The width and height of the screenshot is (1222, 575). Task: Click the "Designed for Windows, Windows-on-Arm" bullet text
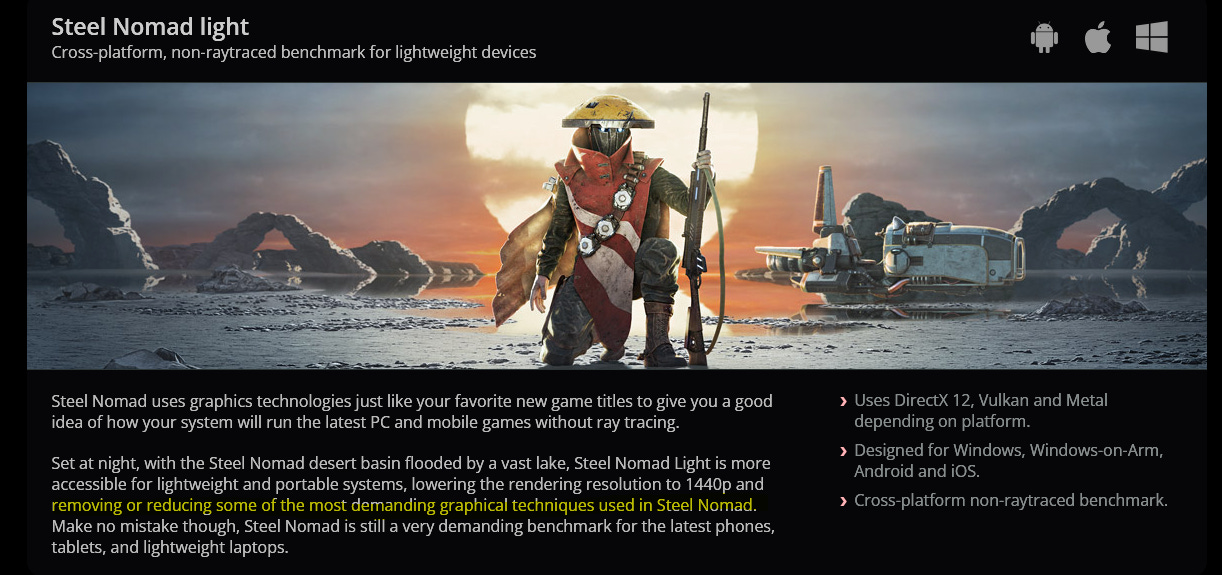(x=1008, y=461)
